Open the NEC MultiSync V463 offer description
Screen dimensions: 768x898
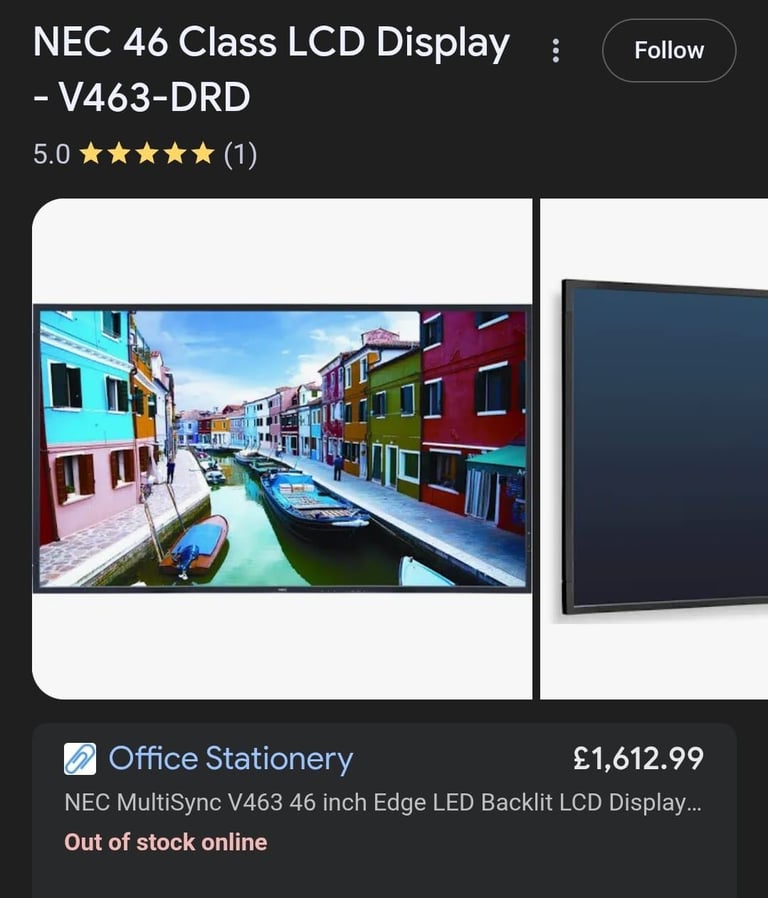[x=383, y=802]
